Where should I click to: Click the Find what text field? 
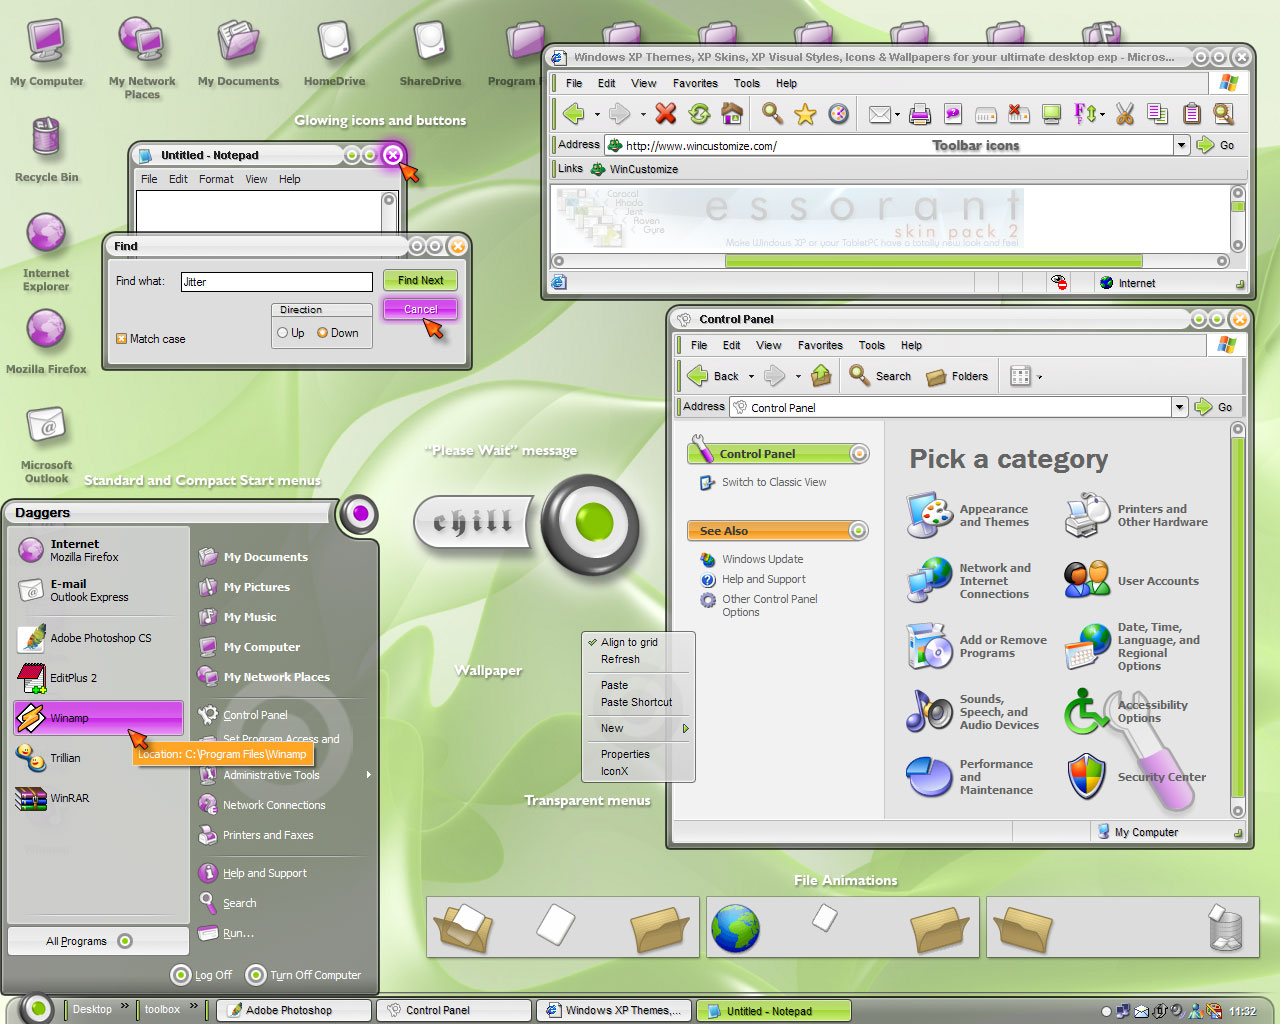click(x=277, y=282)
